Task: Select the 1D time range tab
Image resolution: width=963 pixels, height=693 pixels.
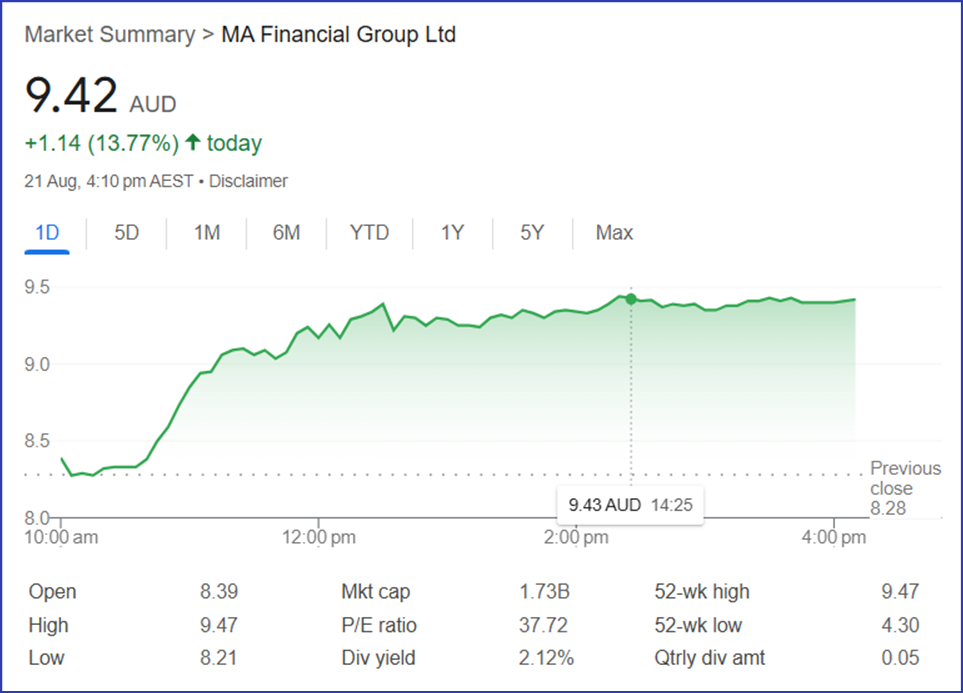Action: [x=47, y=233]
